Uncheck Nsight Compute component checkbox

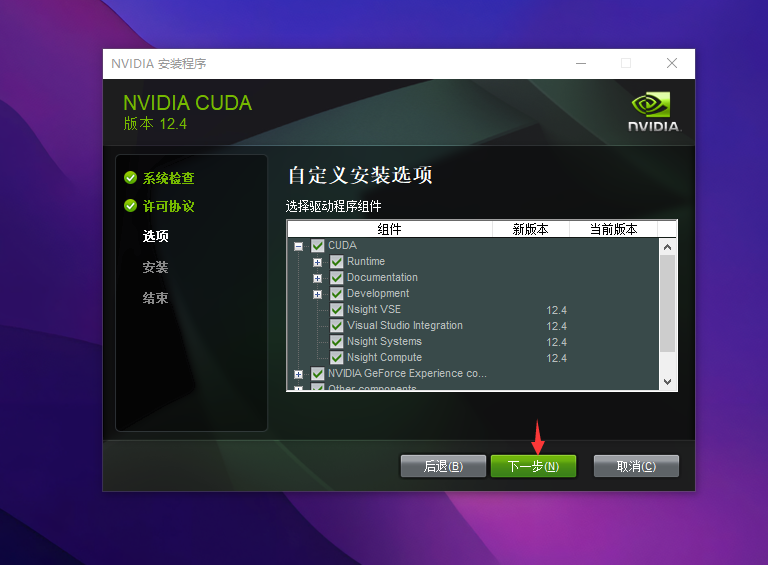[337, 358]
